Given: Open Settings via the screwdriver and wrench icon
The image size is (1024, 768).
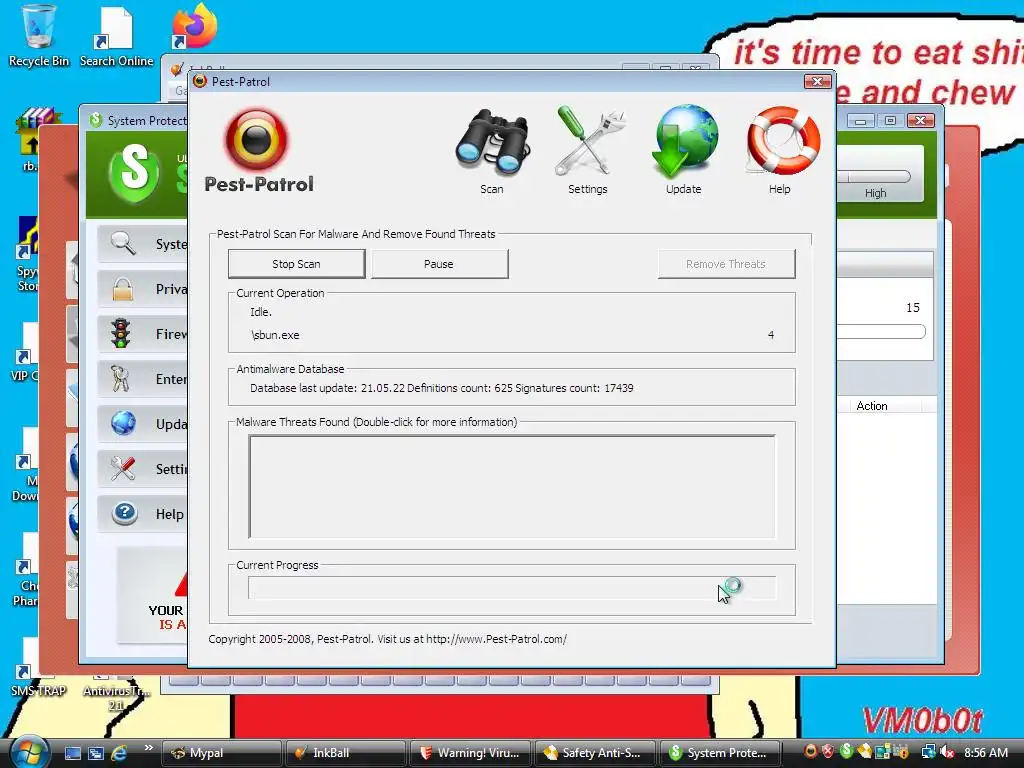Looking at the screenshot, I should point(589,141).
